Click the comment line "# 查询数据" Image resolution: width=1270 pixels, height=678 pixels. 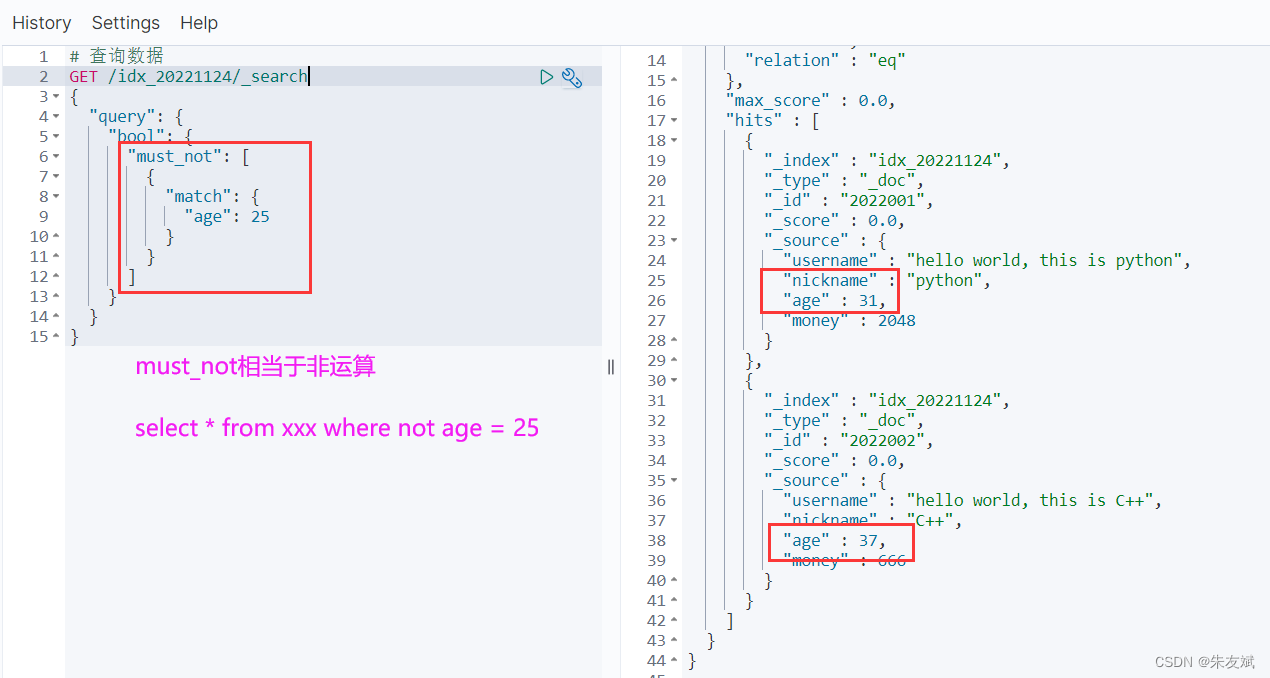[116, 57]
